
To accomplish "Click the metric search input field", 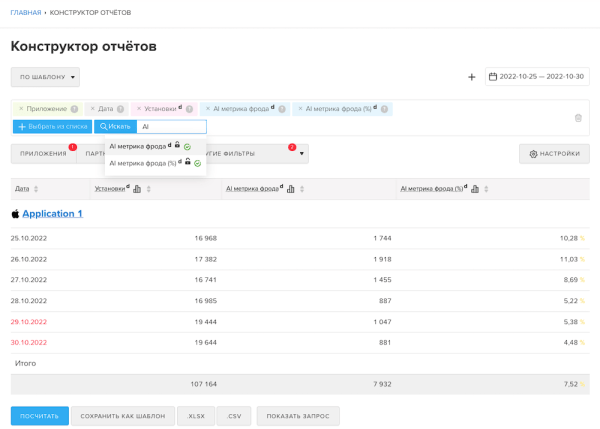I will [x=171, y=127].
